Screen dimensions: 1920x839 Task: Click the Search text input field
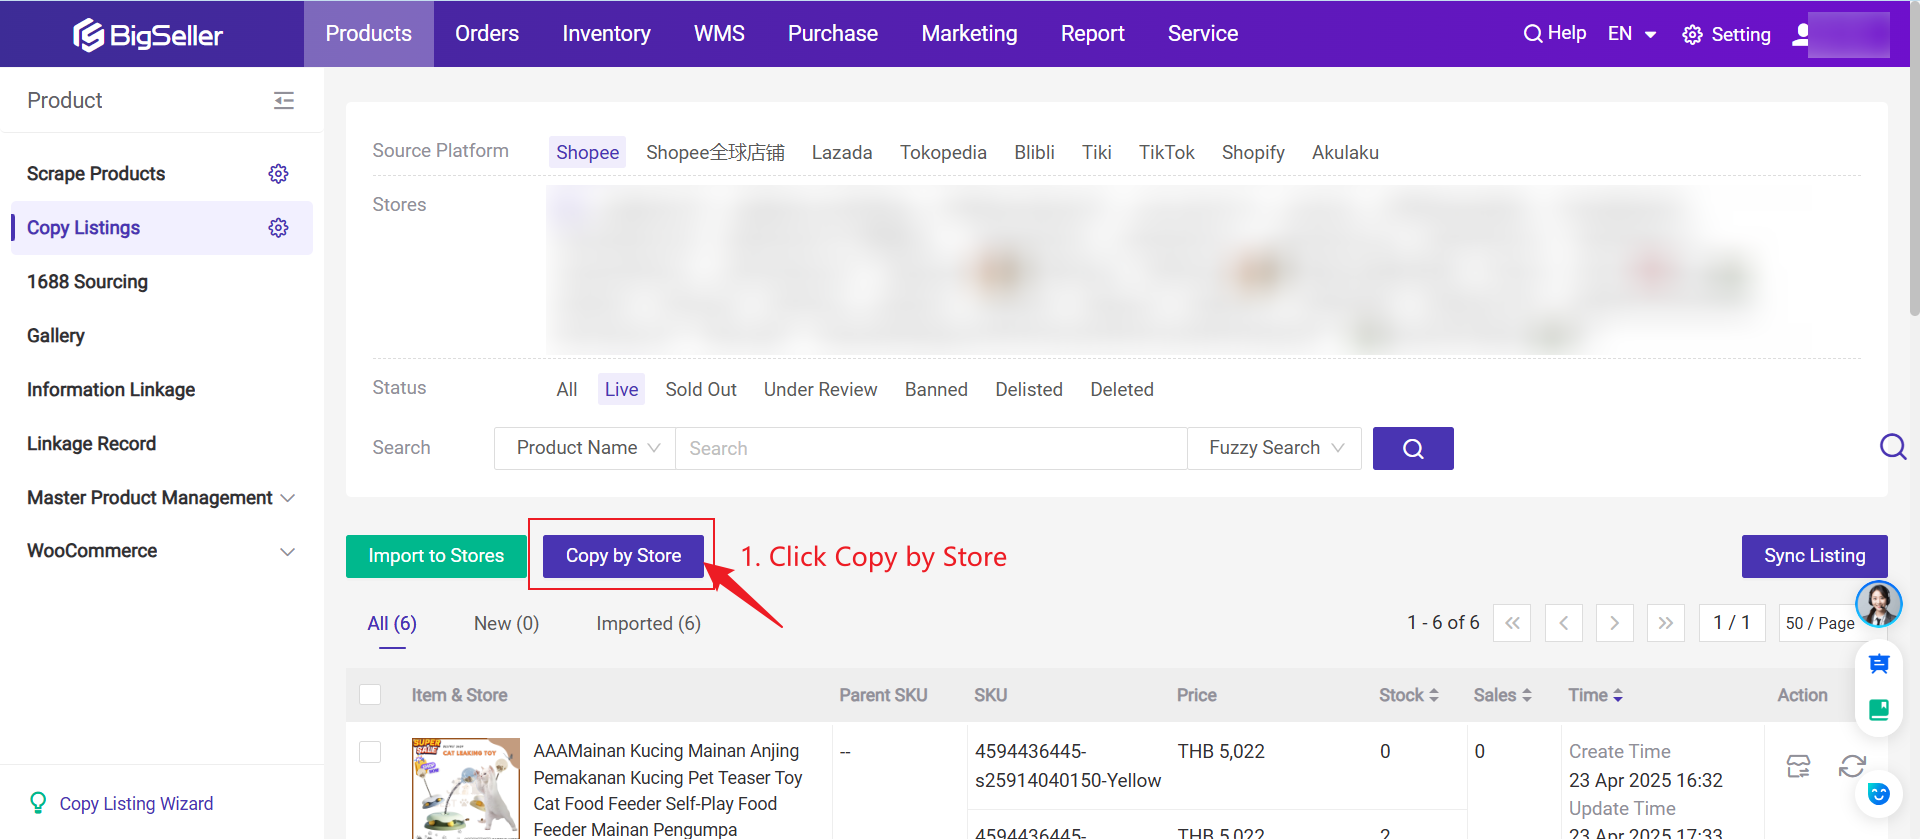[x=931, y=448]
